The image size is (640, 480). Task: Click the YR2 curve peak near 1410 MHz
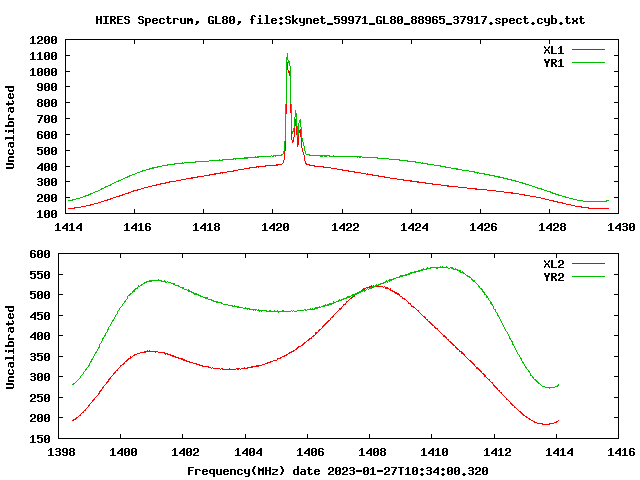(x=443, y=267)
